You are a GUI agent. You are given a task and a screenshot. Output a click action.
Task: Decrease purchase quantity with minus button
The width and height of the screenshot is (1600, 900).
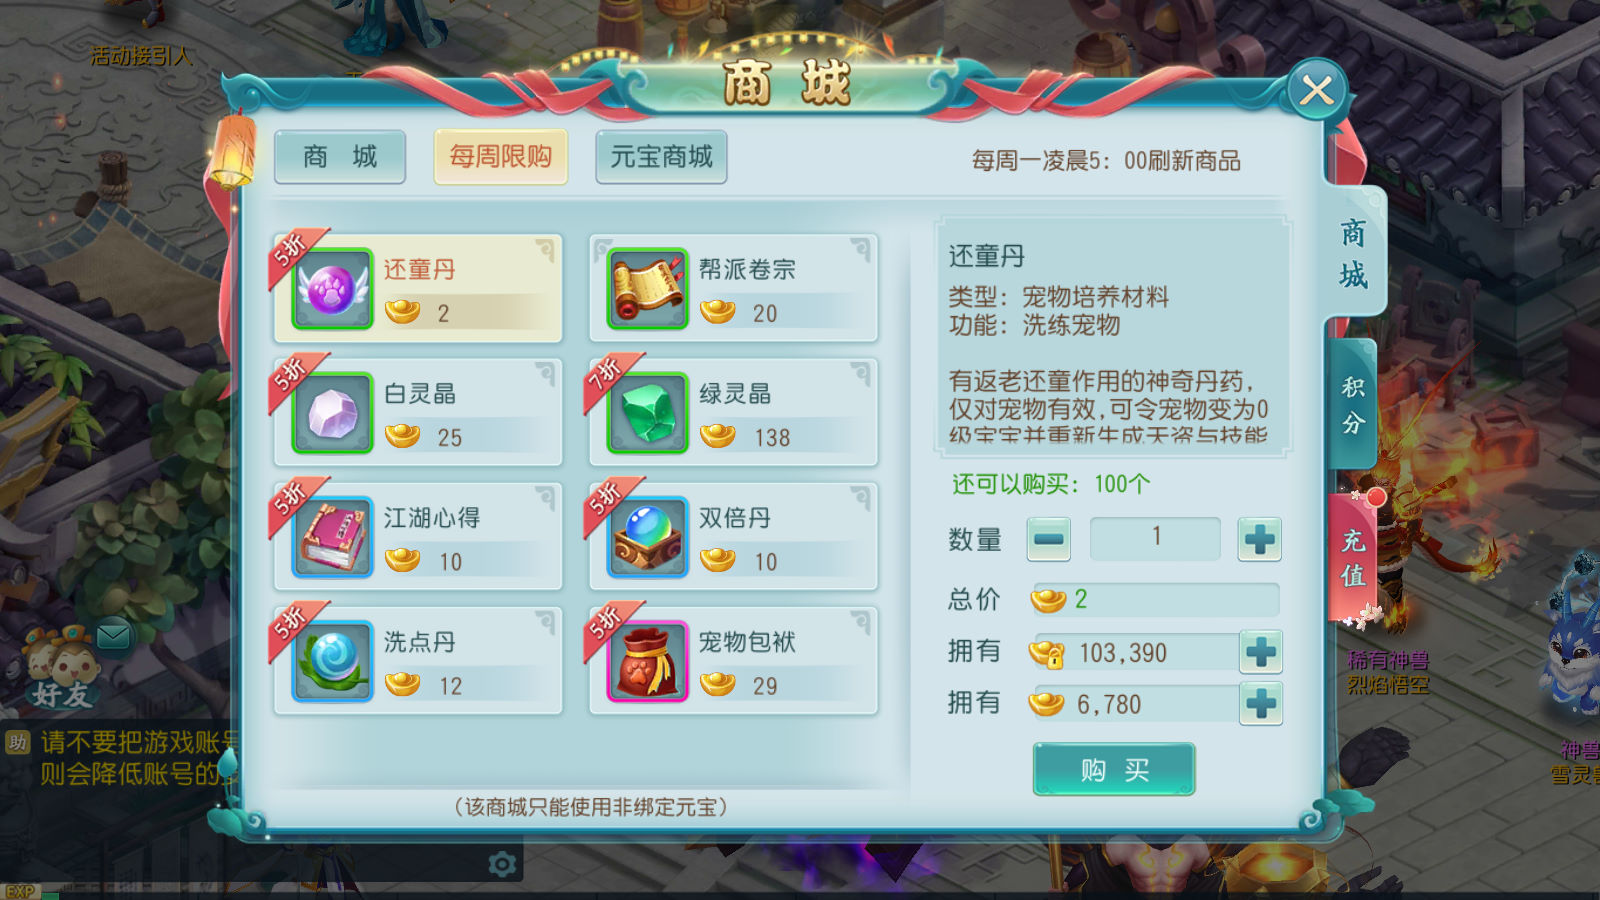click(1049, 540)
